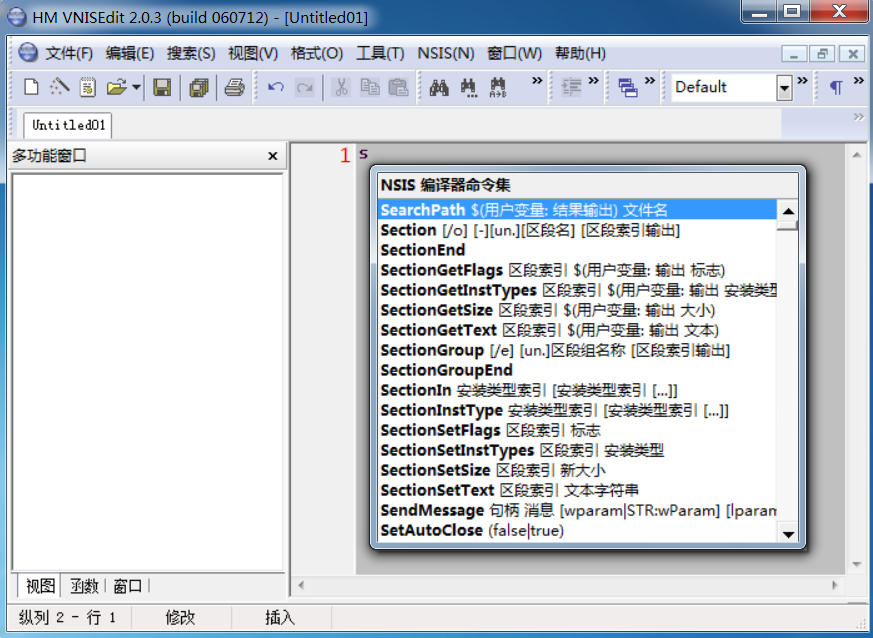Click the editor horizontal scrollbar left arrow

(301, 585)
